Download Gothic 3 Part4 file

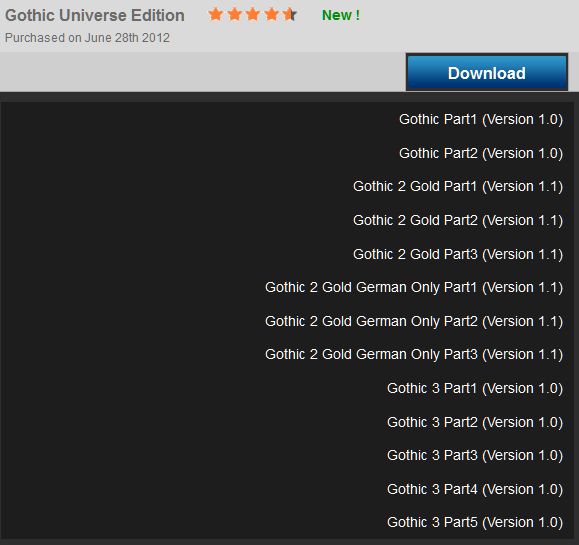[475, 489]
